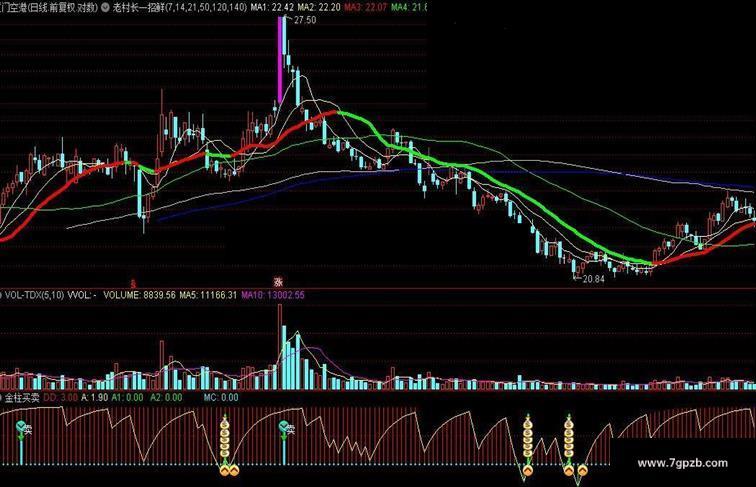Click the MA1: 22.42 value
756x487 pixels.
271,7
